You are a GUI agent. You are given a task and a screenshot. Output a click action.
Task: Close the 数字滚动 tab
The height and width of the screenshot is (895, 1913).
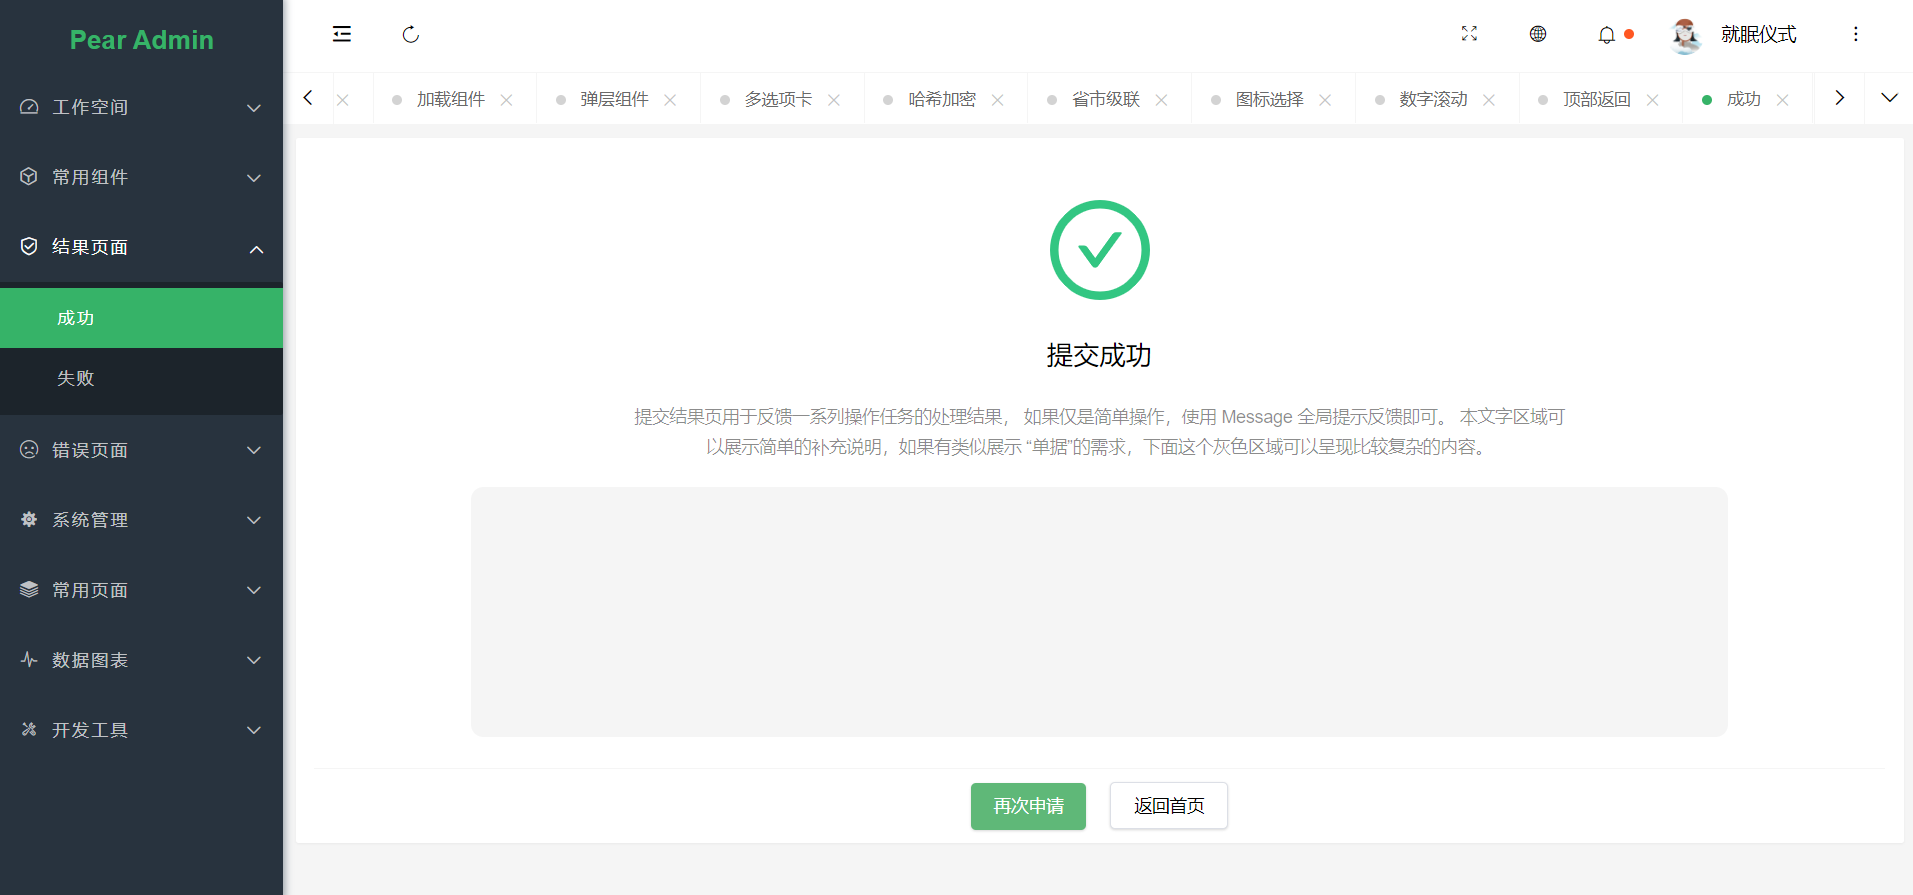pos(1489,100)
